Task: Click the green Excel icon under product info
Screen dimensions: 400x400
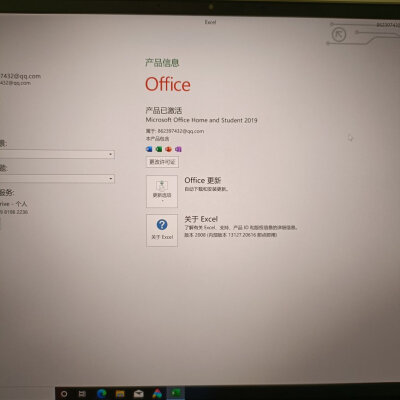Action: point(159,149)
